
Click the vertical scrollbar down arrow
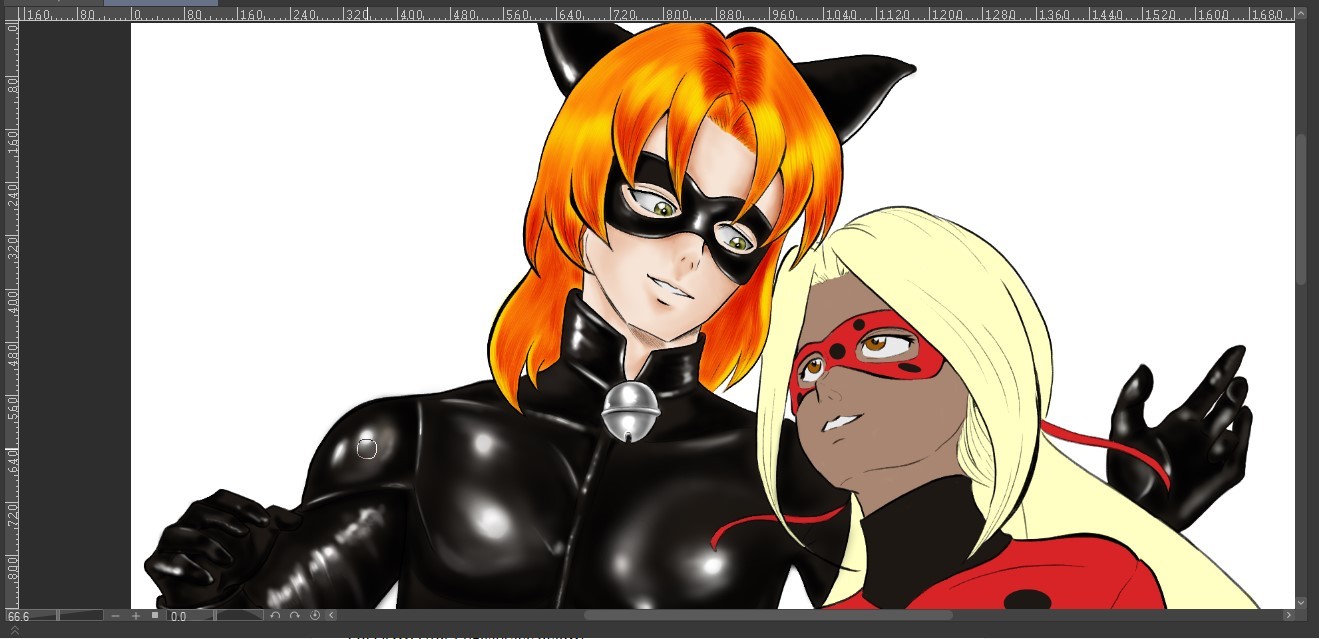pyautogui.click(x=1301, y=602)
